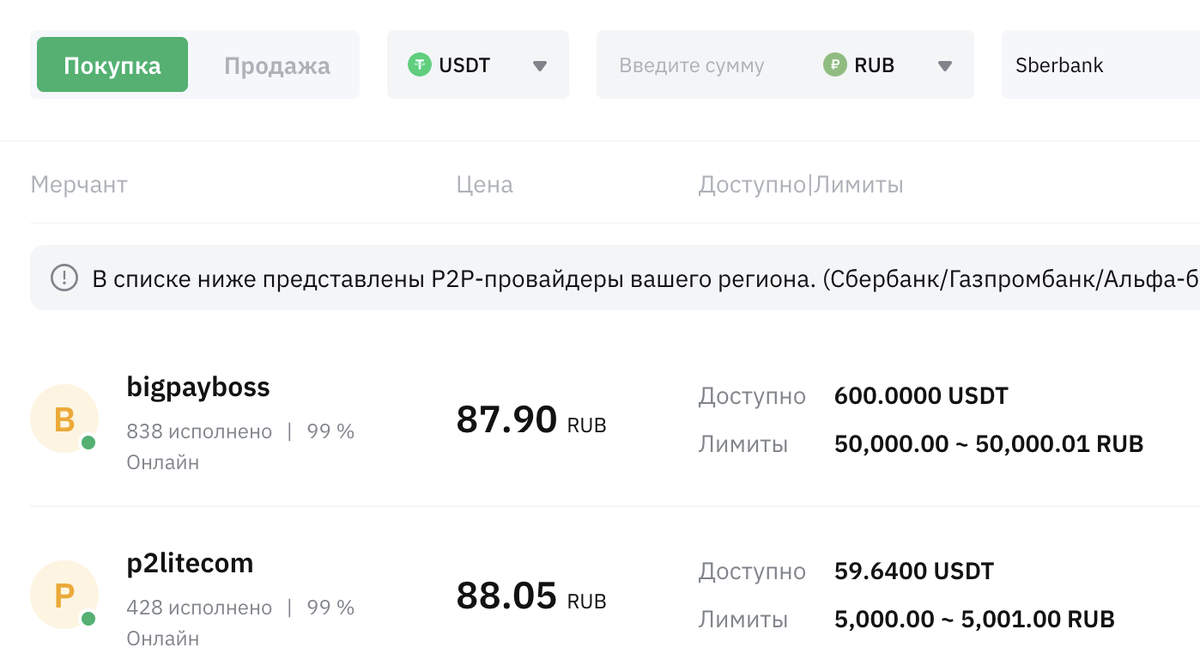Click p2litecom green online status dot
This screenshot has height=672, width=1200.
pyautogui.click(x=88, y=619)
